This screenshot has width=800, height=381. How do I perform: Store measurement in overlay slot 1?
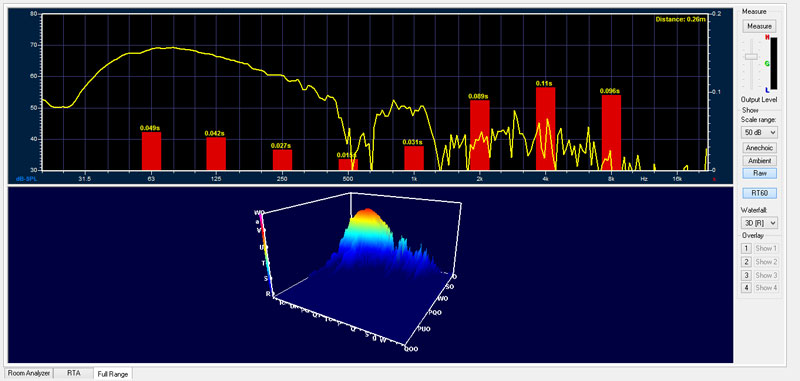point(746,248)
